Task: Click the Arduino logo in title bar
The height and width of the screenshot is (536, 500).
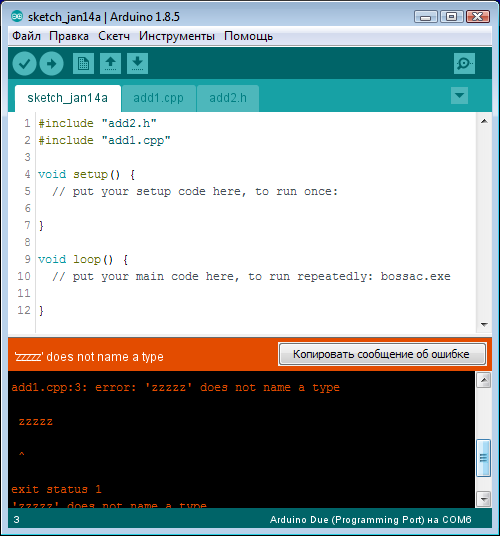Action: point(17,16)
